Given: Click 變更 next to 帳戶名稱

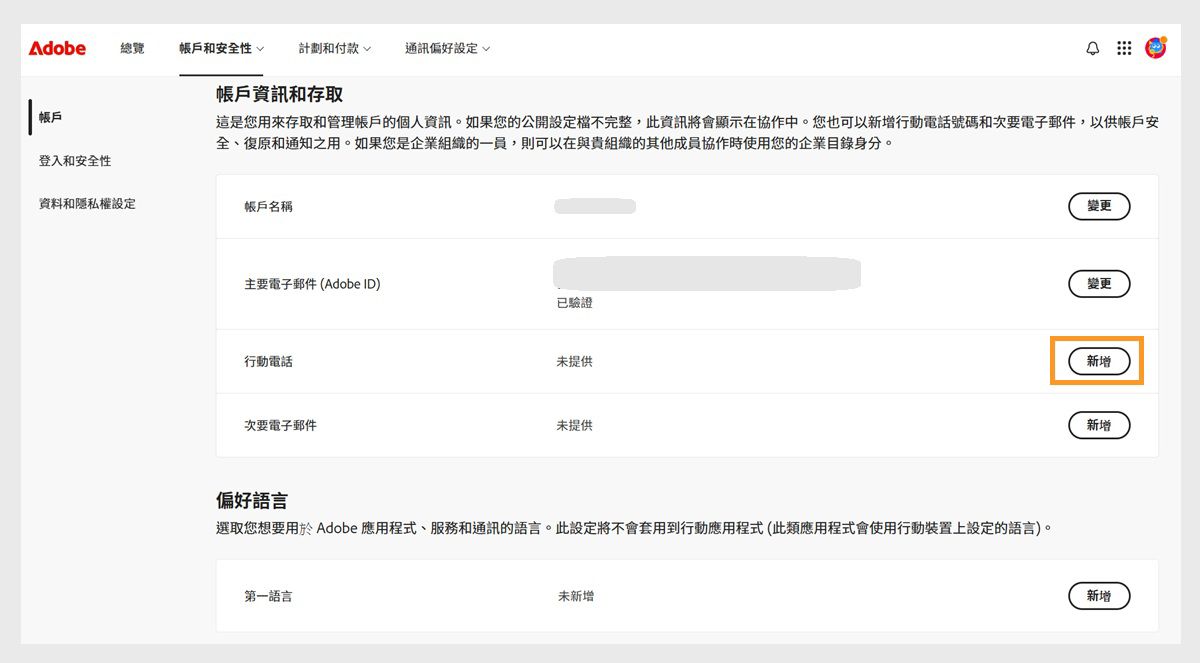Looking at the screenshot, I should pyautogui.click(x=1099, y=206).
